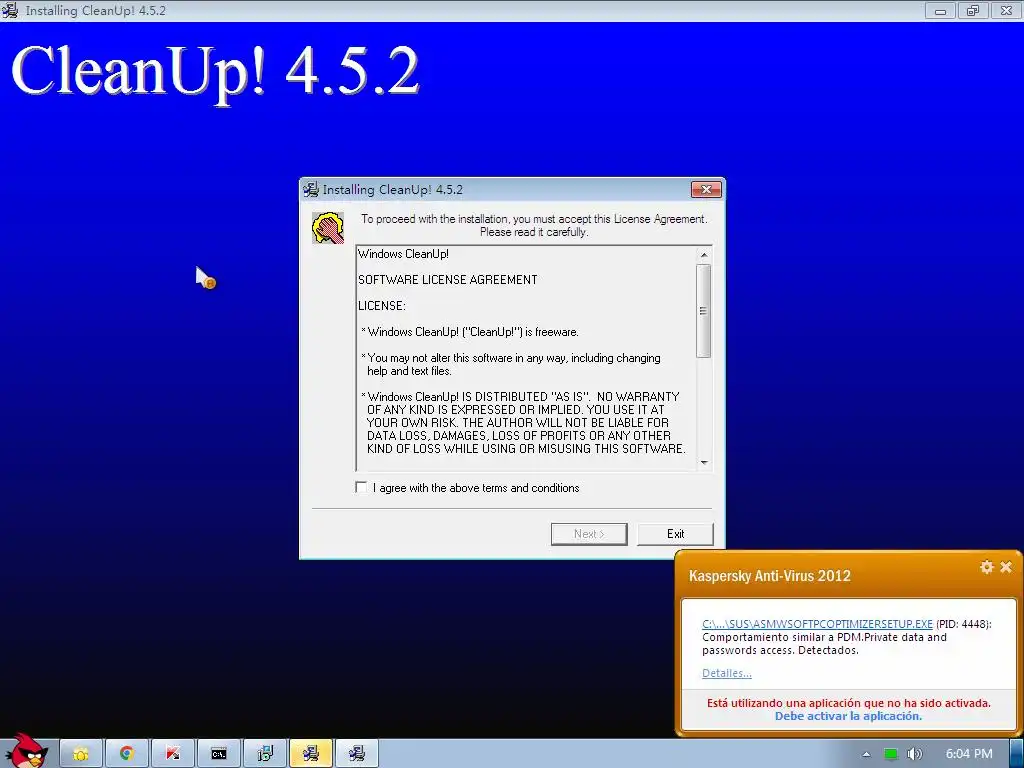1024x768 pixels.
Task: Click the Debe activar la aplicación link
Action: tap(848, 716)
